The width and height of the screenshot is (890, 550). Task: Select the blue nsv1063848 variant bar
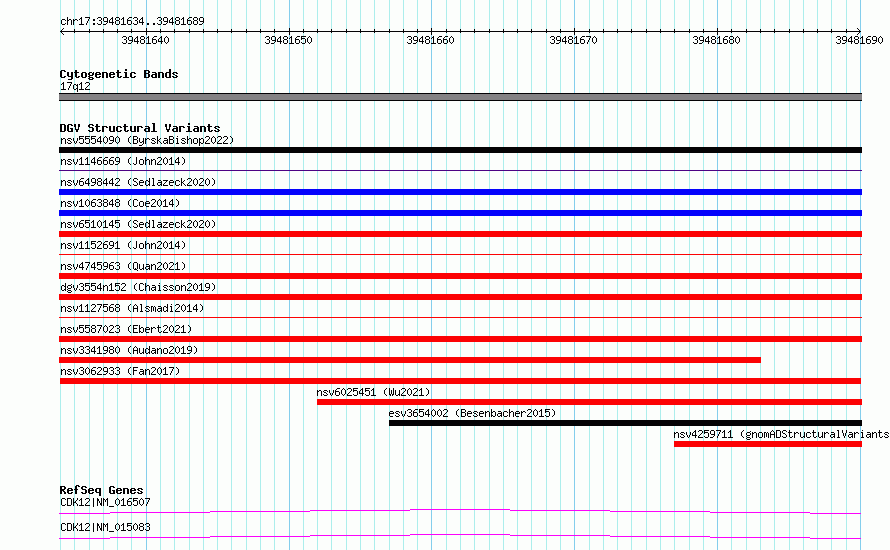click(x=460, y=213)
